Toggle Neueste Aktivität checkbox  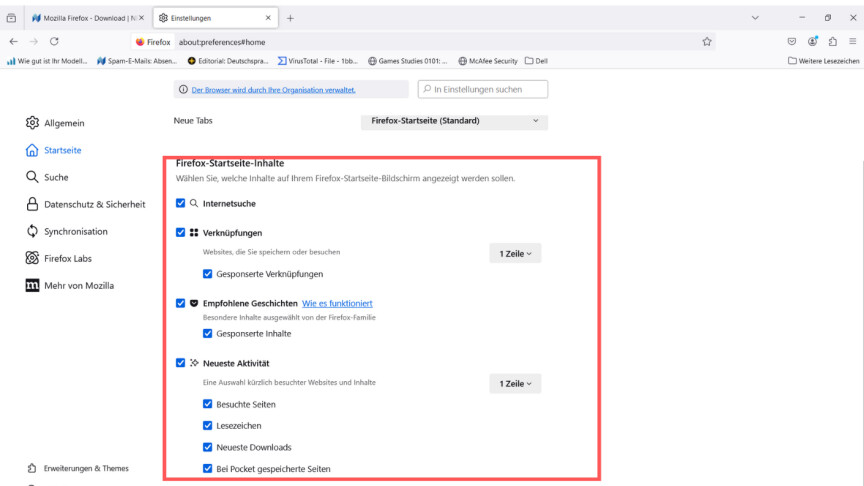(x=180, y=363)
